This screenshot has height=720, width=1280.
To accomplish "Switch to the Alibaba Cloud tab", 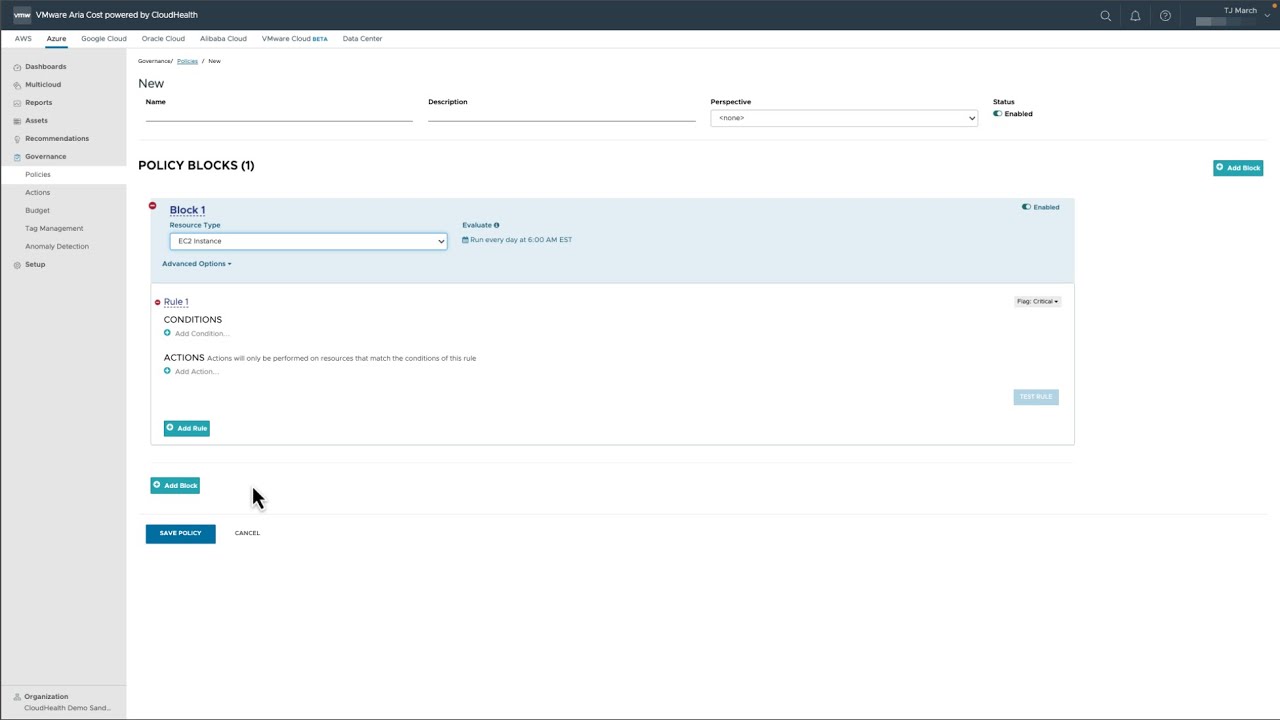I will (223, 39).
